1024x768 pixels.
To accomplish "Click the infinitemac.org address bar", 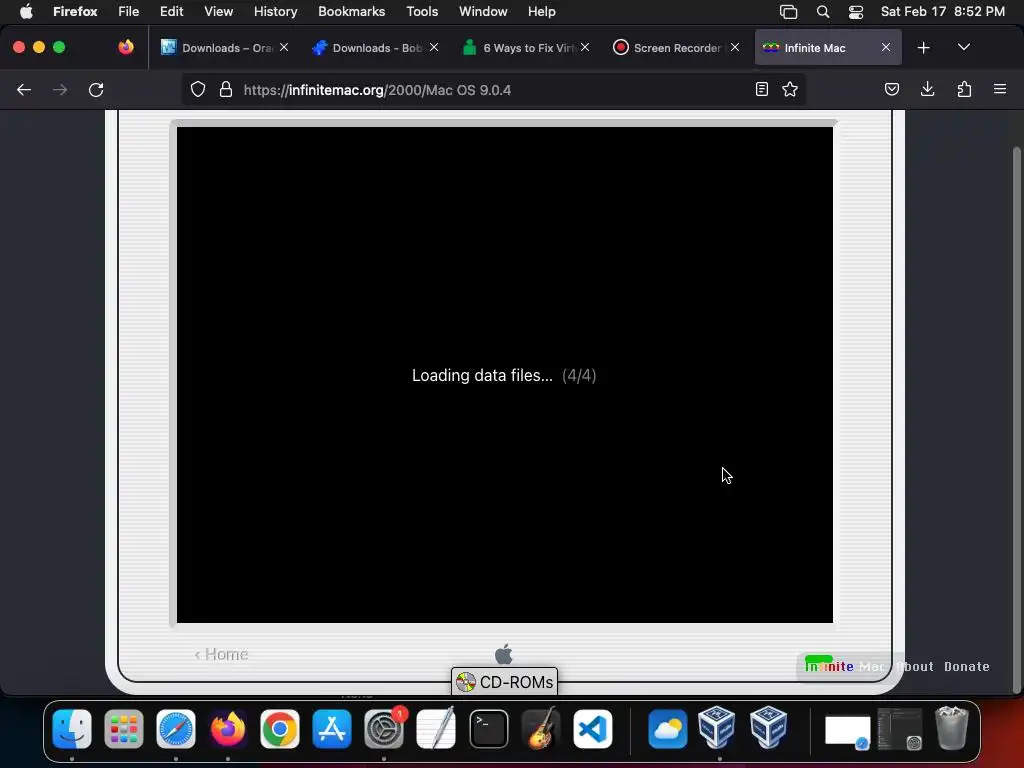I will [x=496, y=90].
